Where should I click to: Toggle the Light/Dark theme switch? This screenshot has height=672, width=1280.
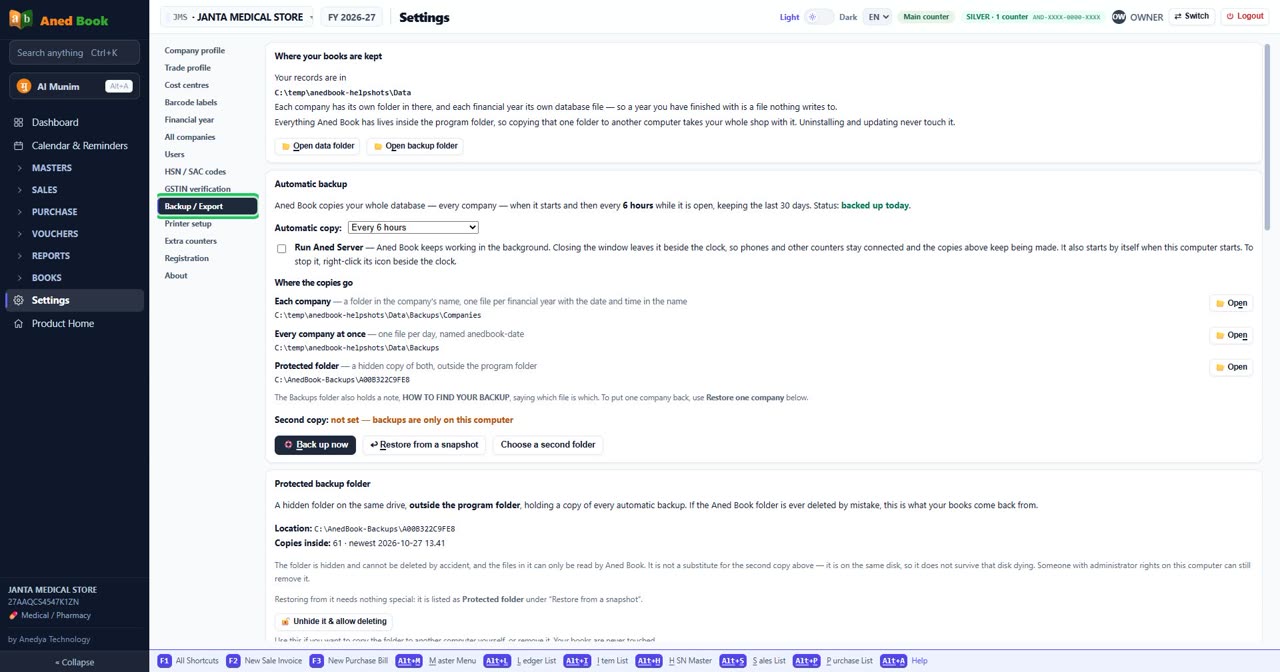(819, 17)
